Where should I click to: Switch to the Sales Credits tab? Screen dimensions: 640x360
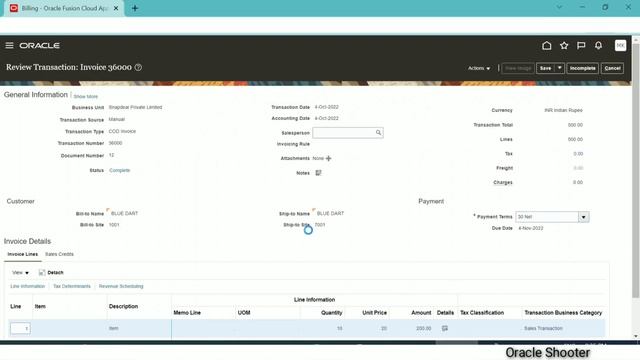pyautogui.click(x=59, y=254)
